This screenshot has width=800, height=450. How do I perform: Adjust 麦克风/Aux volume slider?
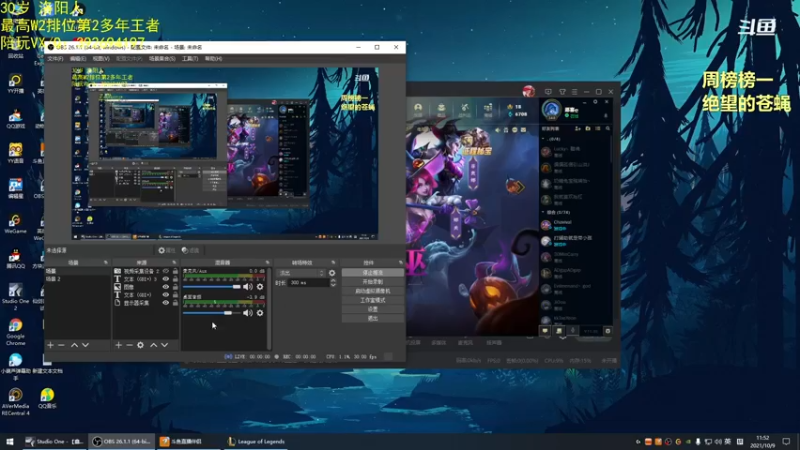211,287
